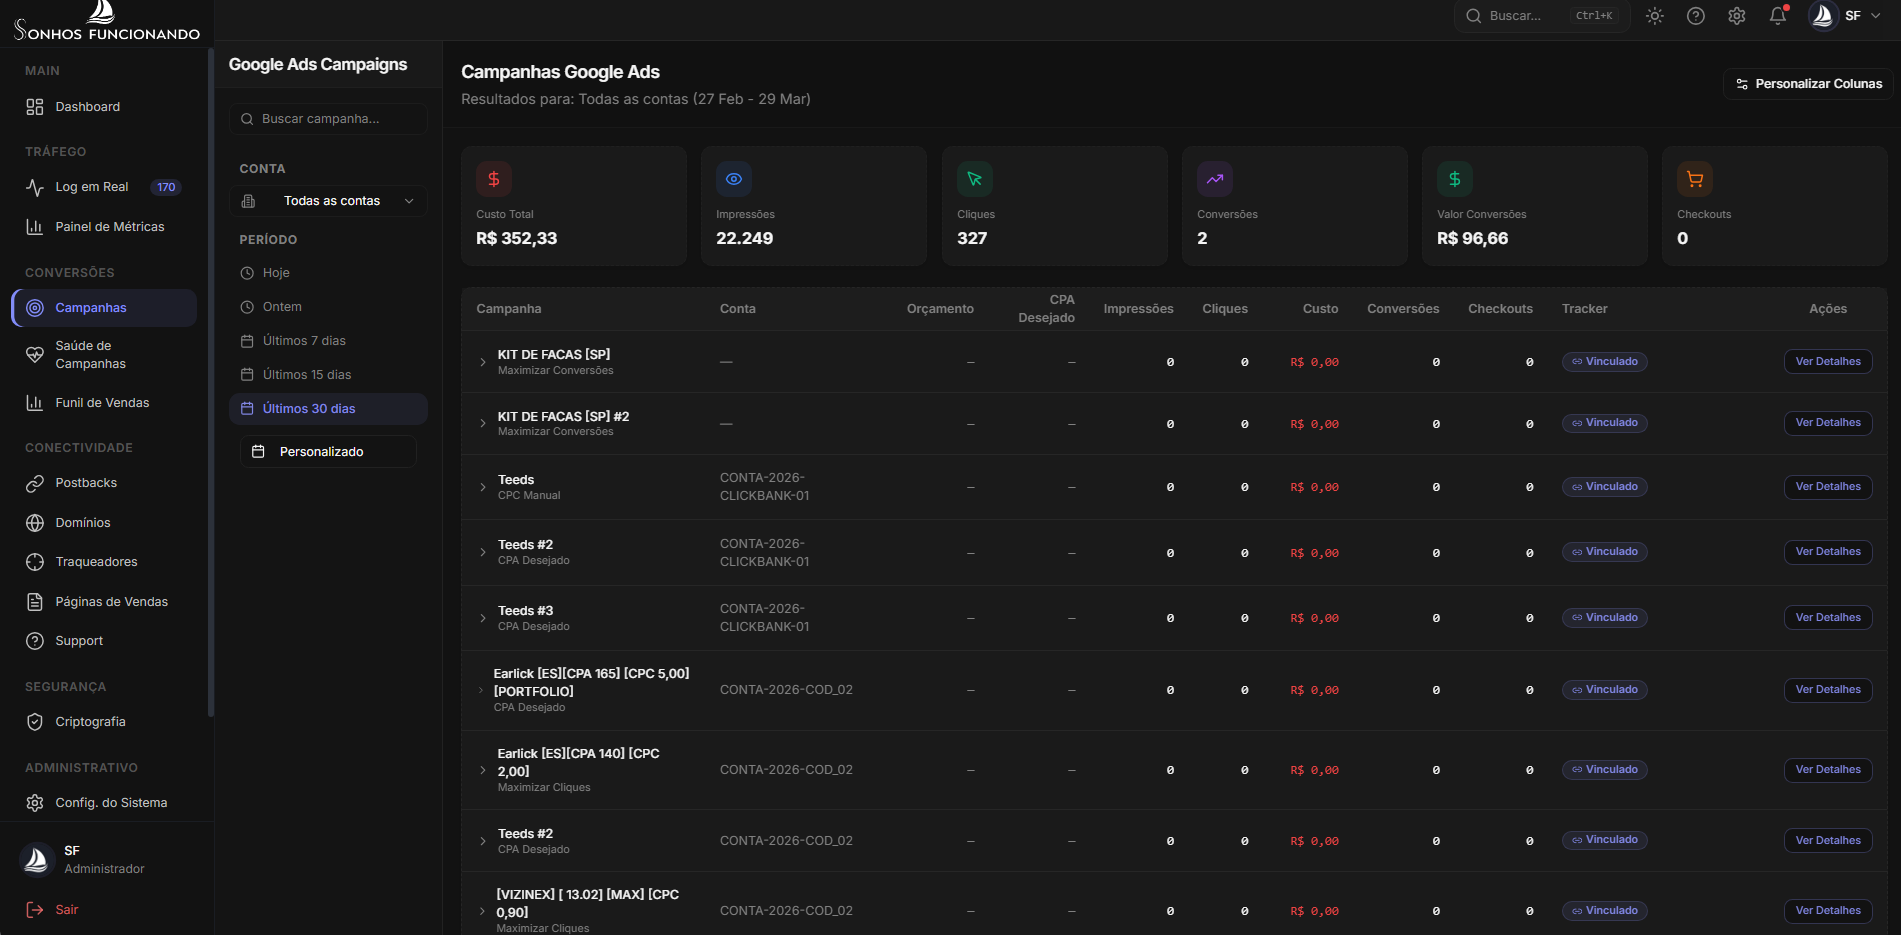Click Vinculado badge for Earlick PORTFOLIO row

pos(1604,690)
